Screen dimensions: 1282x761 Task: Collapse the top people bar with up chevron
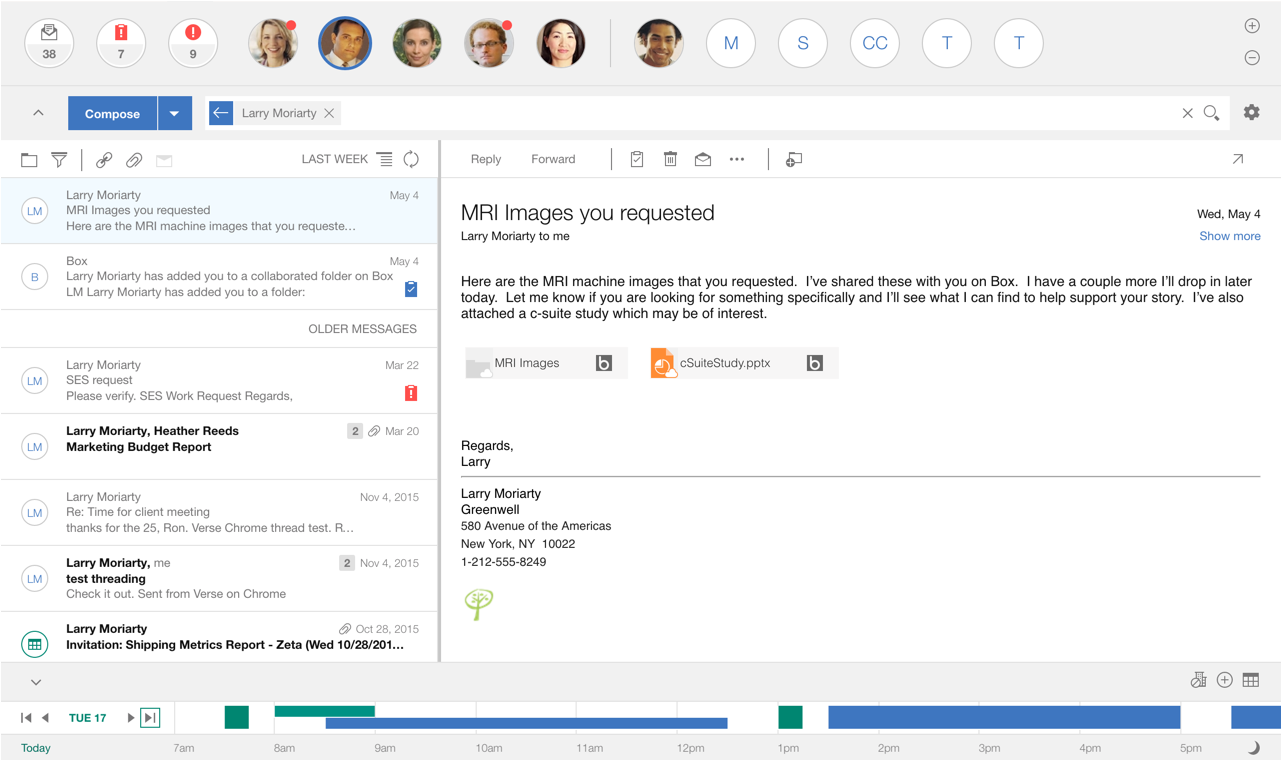[x=38, y=113]
